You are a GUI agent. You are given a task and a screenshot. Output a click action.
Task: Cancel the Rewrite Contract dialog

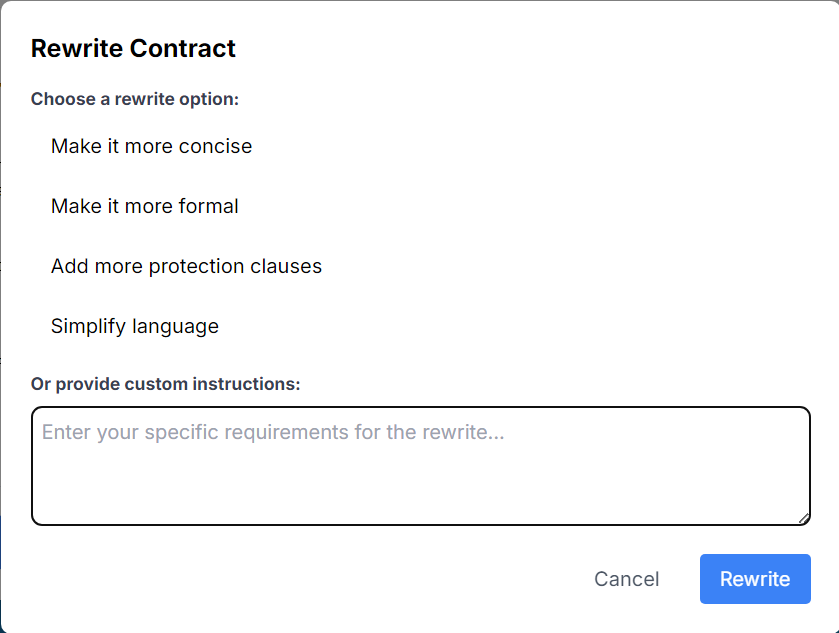tap(626, 579)
